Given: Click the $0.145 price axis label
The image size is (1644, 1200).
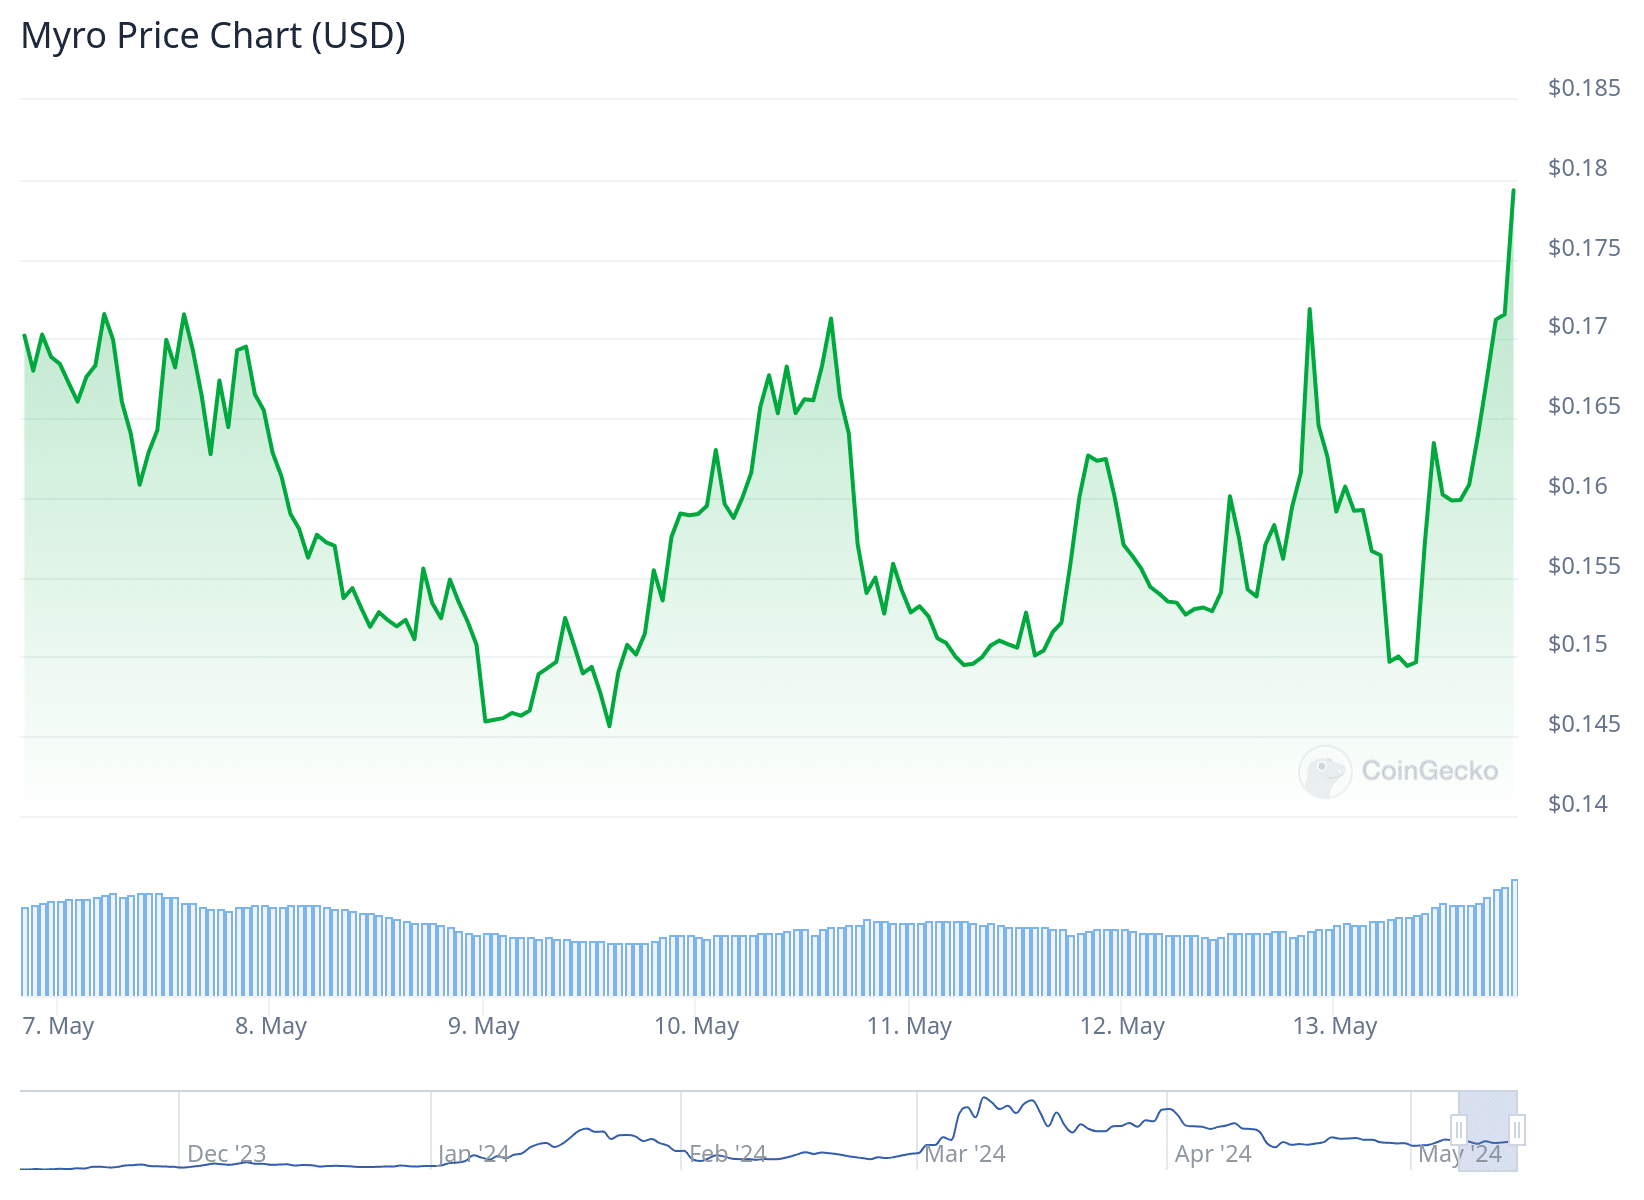Looking at the screenshot, I should point(1584,724).
